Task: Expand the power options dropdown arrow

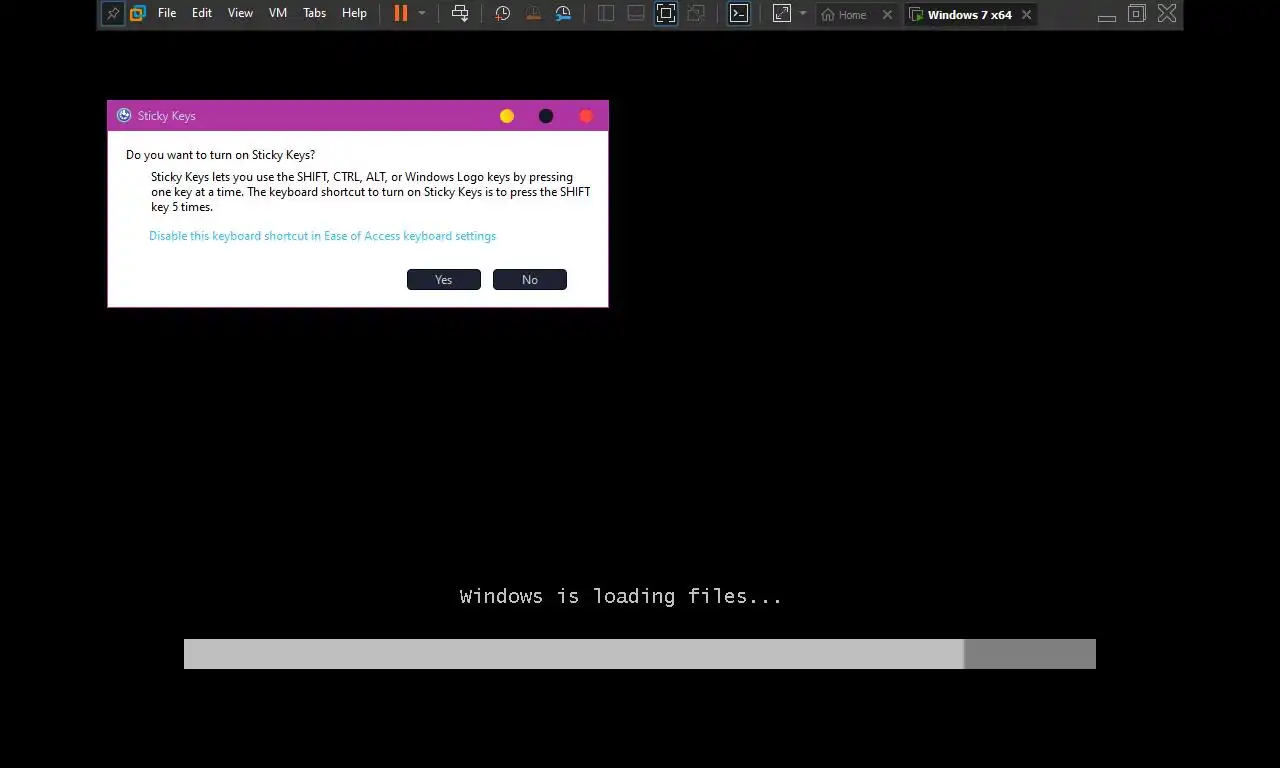Action: 422,14
